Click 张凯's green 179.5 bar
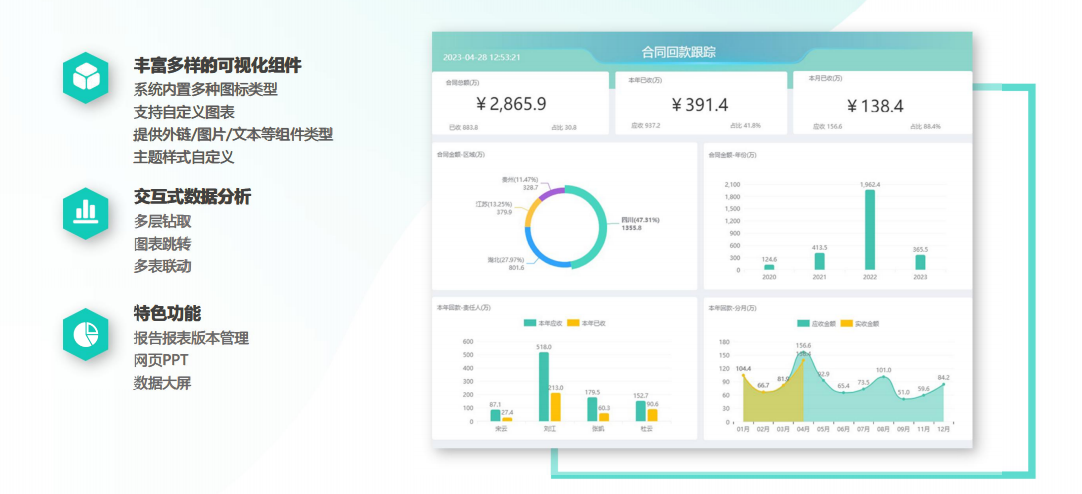 (592, 409)
